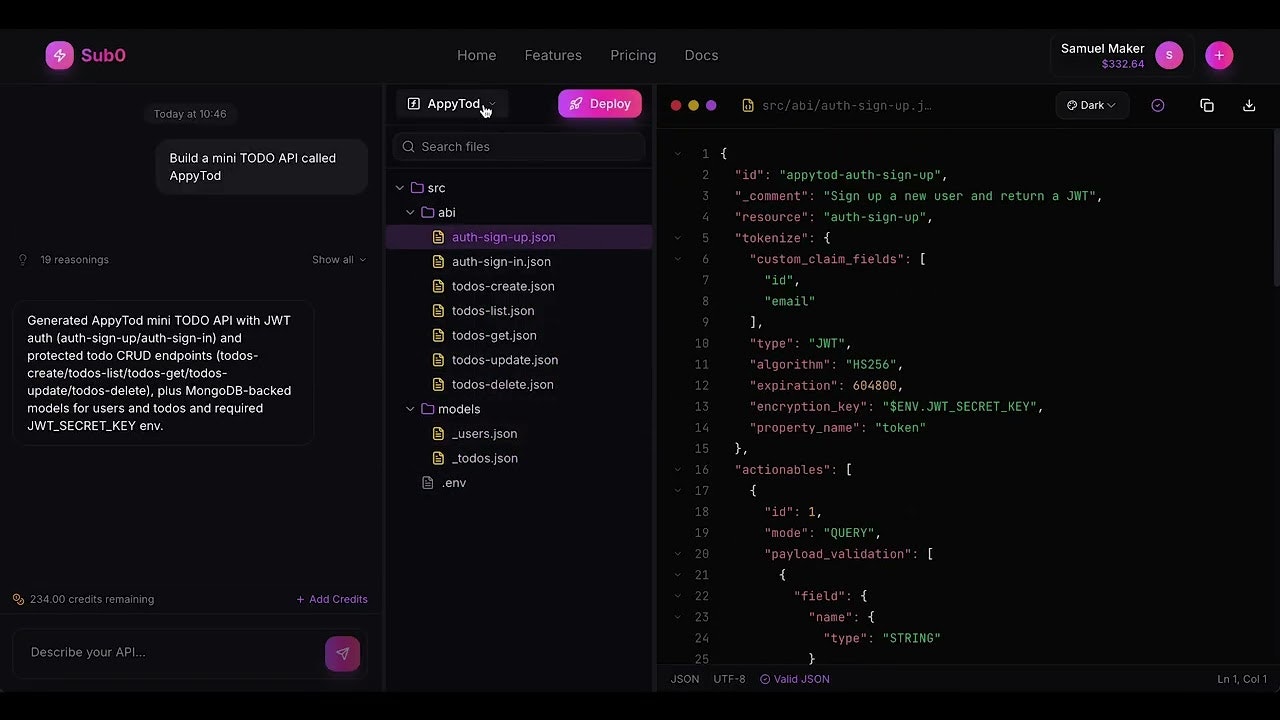
Task: Fold the tokenize block at line 5
Action: click(678, 238)
